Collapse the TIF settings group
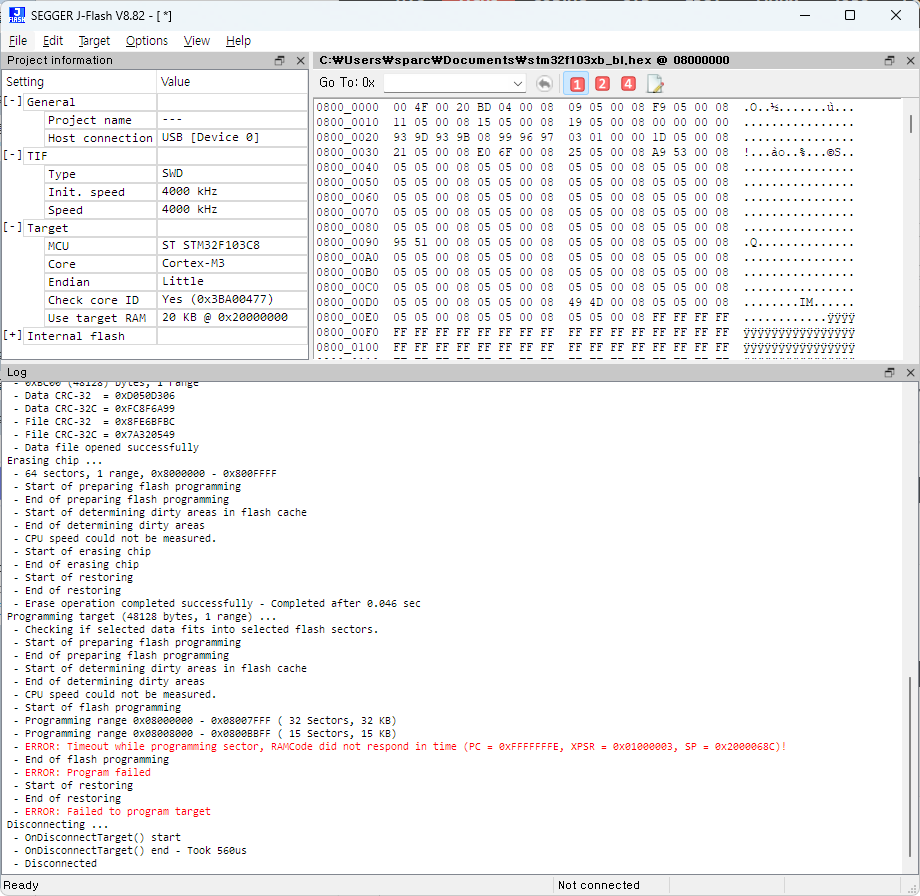 13,155
